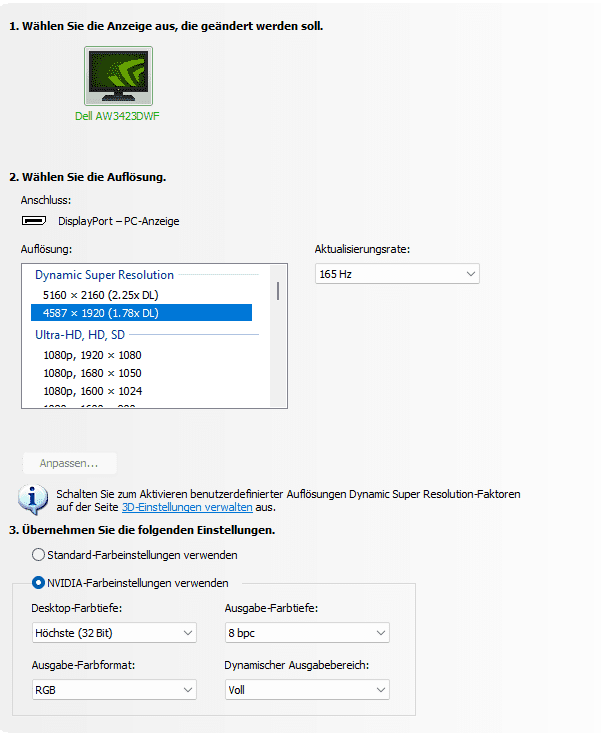This screenshot has width=601, height=745.
Task: Select the Dell AW3423DWF monitor icon
Action: (x=118, y=76)
